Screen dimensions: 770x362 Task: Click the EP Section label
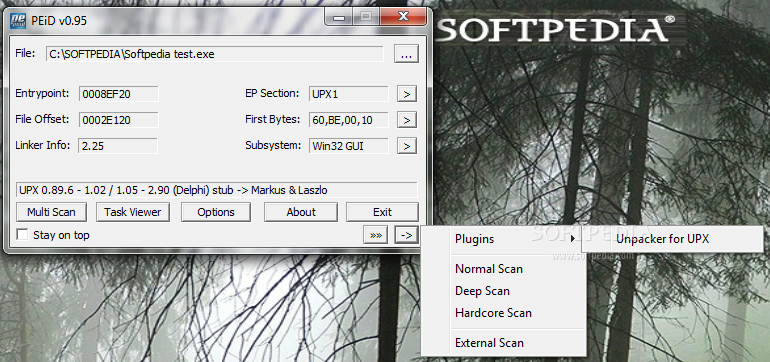(272, 93)
